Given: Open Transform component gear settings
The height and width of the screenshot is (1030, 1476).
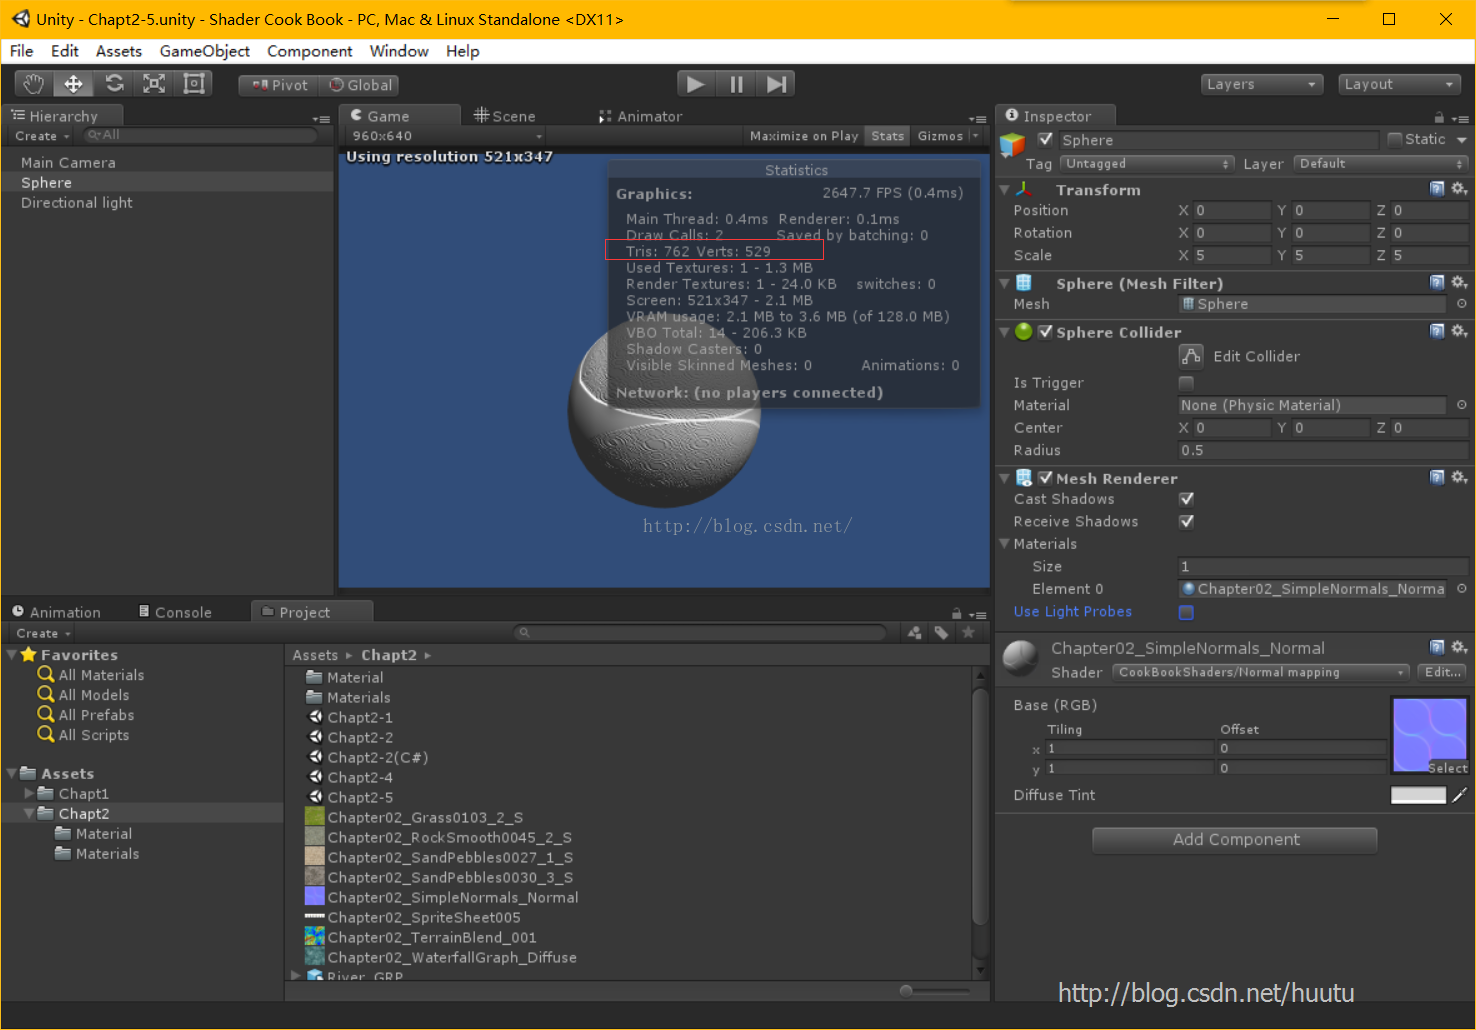Looking at the screenshot, I should pyautogui.click(x=1459, y=189).
